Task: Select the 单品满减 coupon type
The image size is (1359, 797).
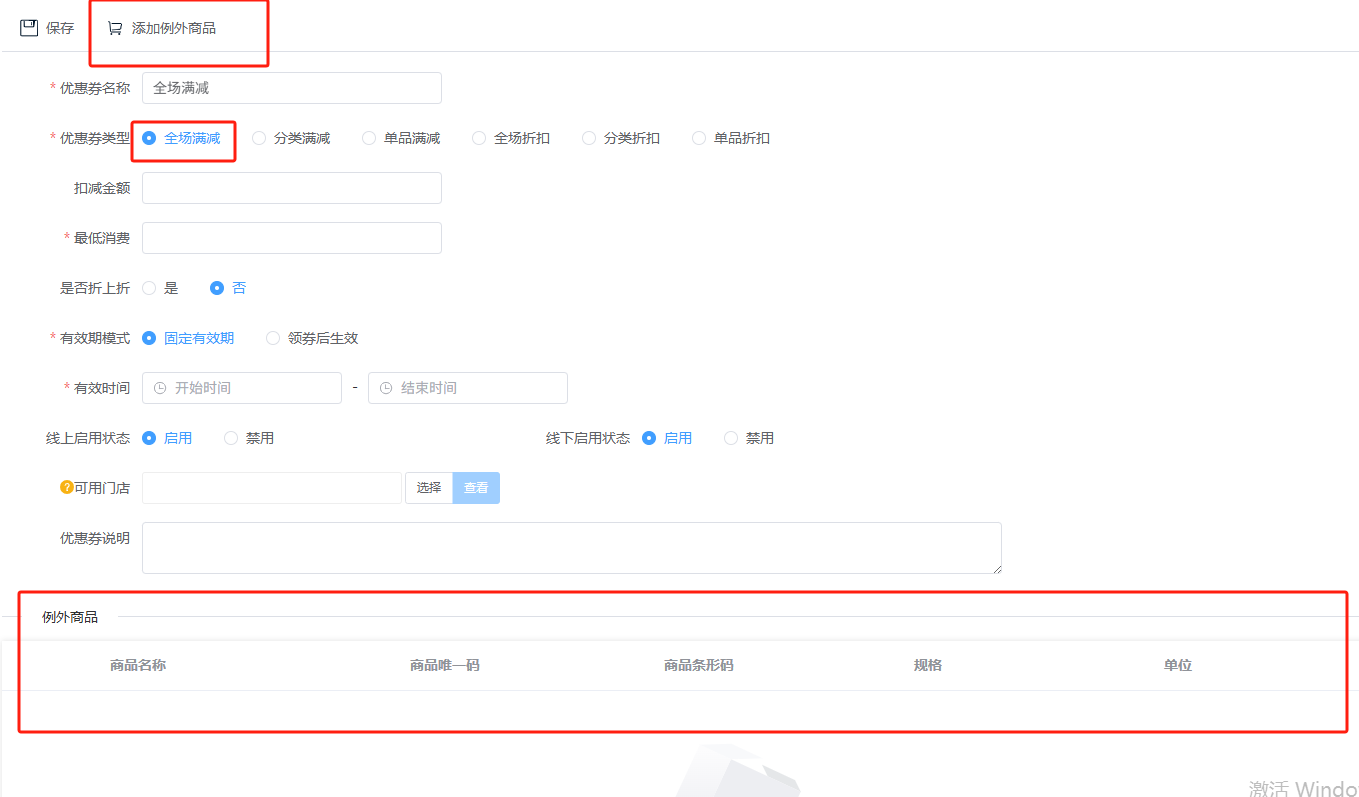Action: 369,138
